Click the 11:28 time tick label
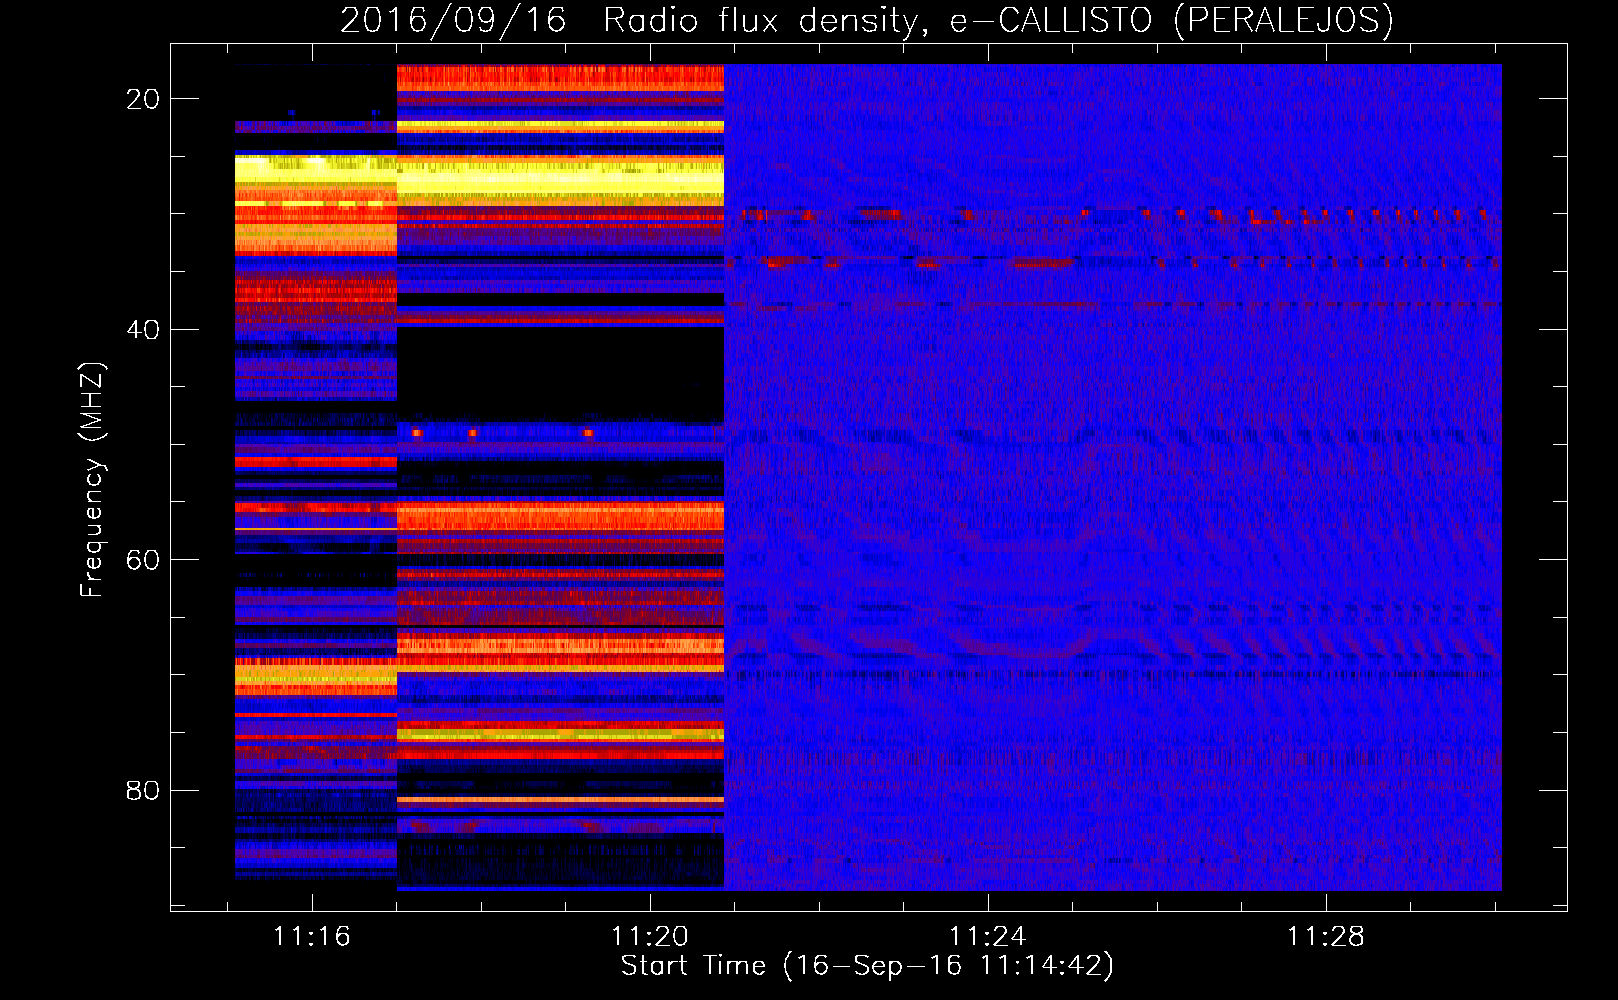The width and height of the screenshot is (1618, 1000). point(1326,936)
